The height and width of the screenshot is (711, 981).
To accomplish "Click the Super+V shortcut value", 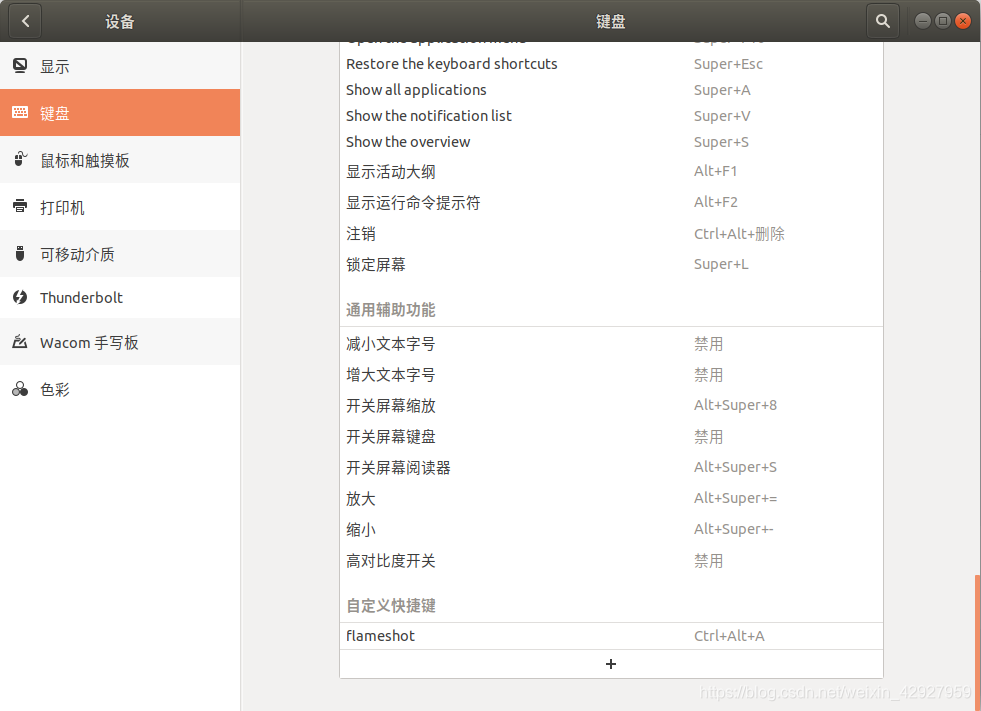I will (722, 116).
